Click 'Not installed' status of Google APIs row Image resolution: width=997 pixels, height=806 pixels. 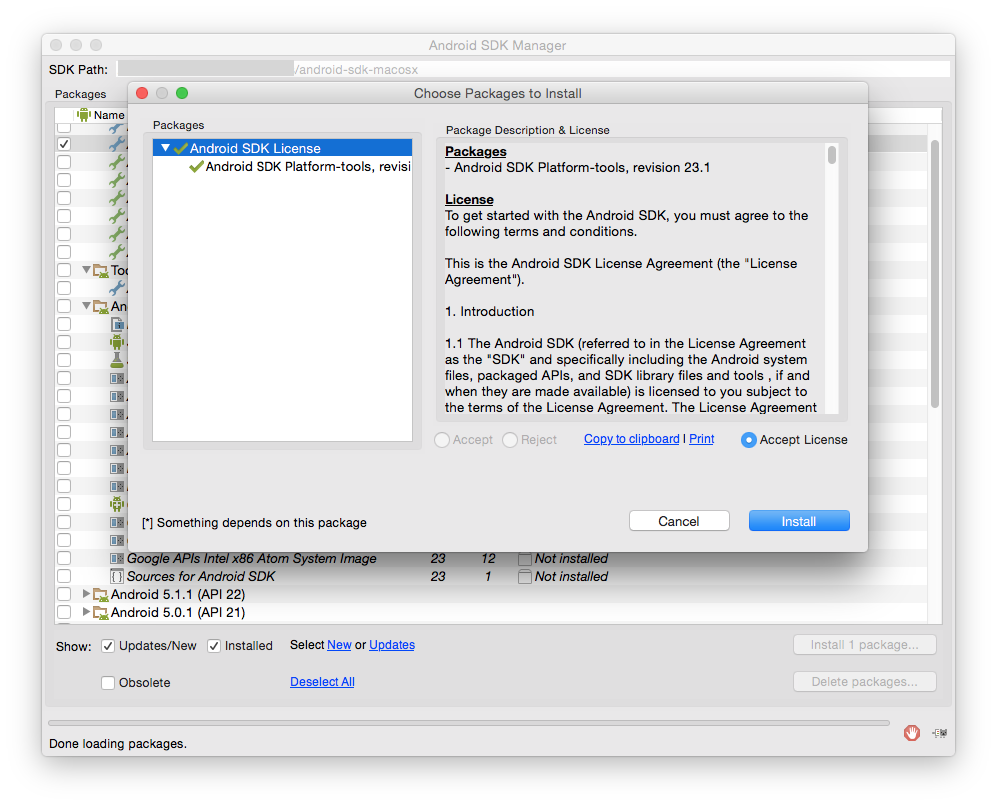click(571, 559)
